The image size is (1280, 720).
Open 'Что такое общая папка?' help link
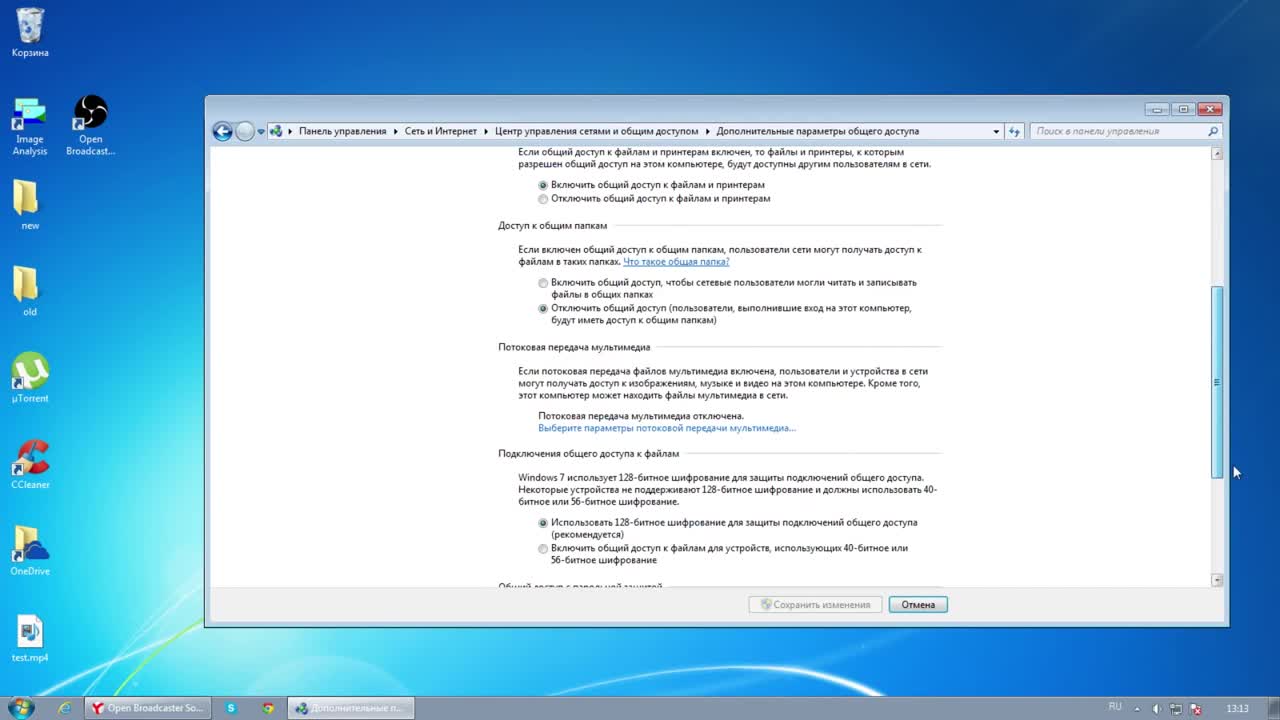tap(676, 262)
